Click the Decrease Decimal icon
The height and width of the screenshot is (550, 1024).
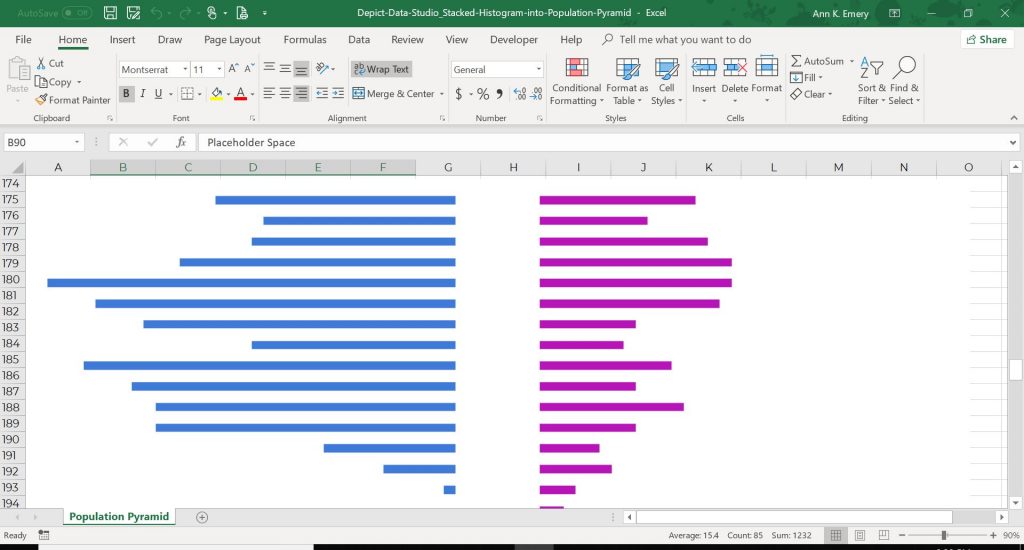click(x=536, y=94)
